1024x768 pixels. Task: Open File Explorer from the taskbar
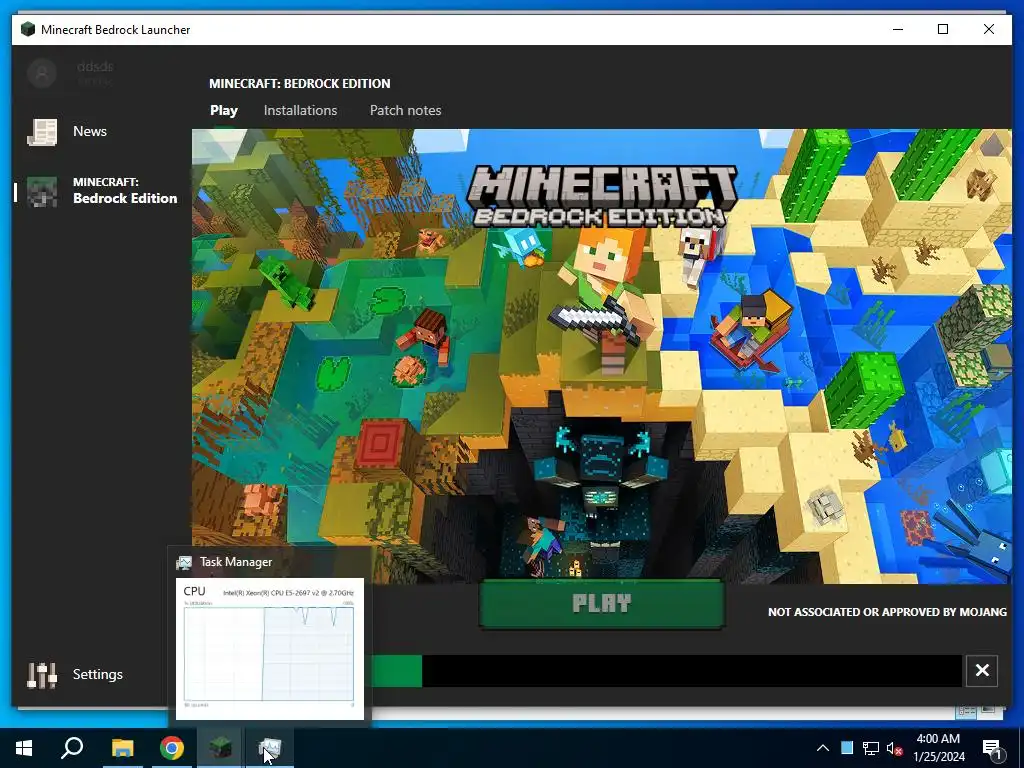pyautogui.click(x=122, y=748)
